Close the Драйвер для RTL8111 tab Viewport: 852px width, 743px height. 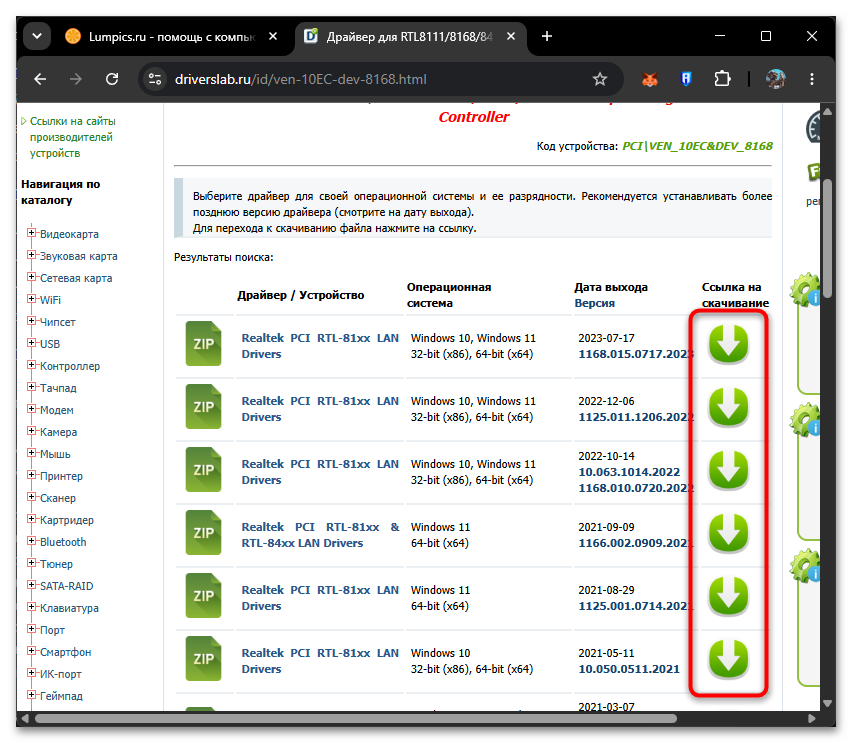(511, 36)
